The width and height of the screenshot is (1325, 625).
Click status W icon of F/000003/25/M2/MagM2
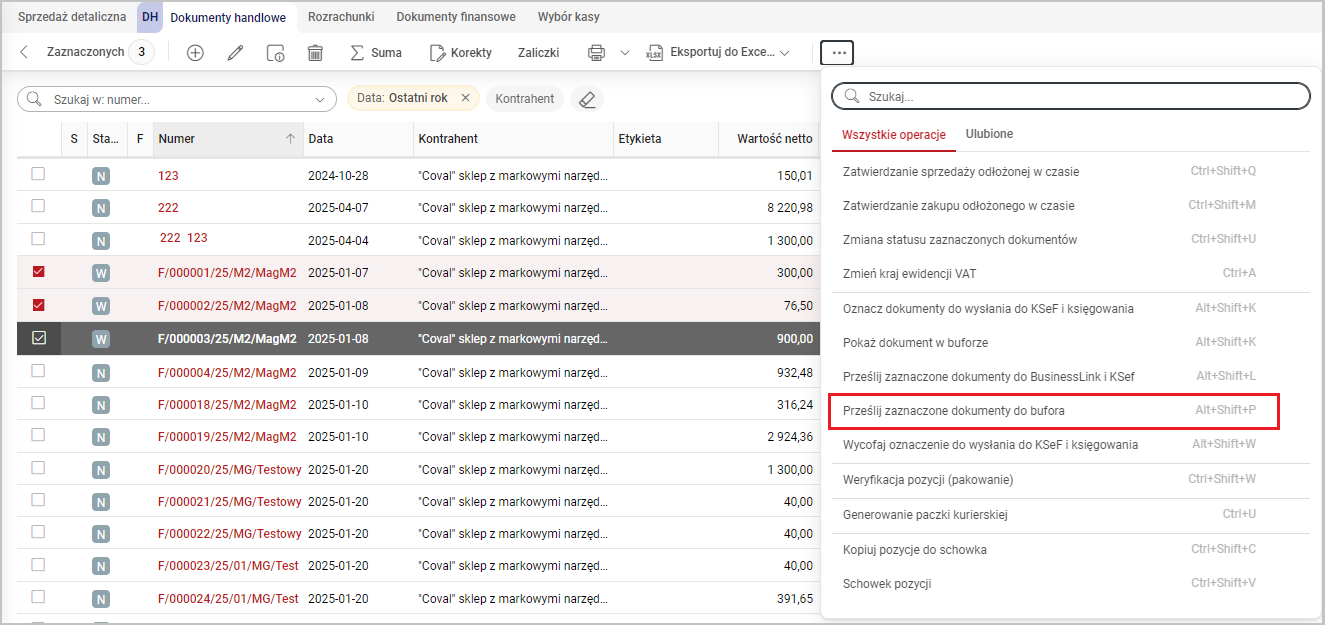point(100,339)
